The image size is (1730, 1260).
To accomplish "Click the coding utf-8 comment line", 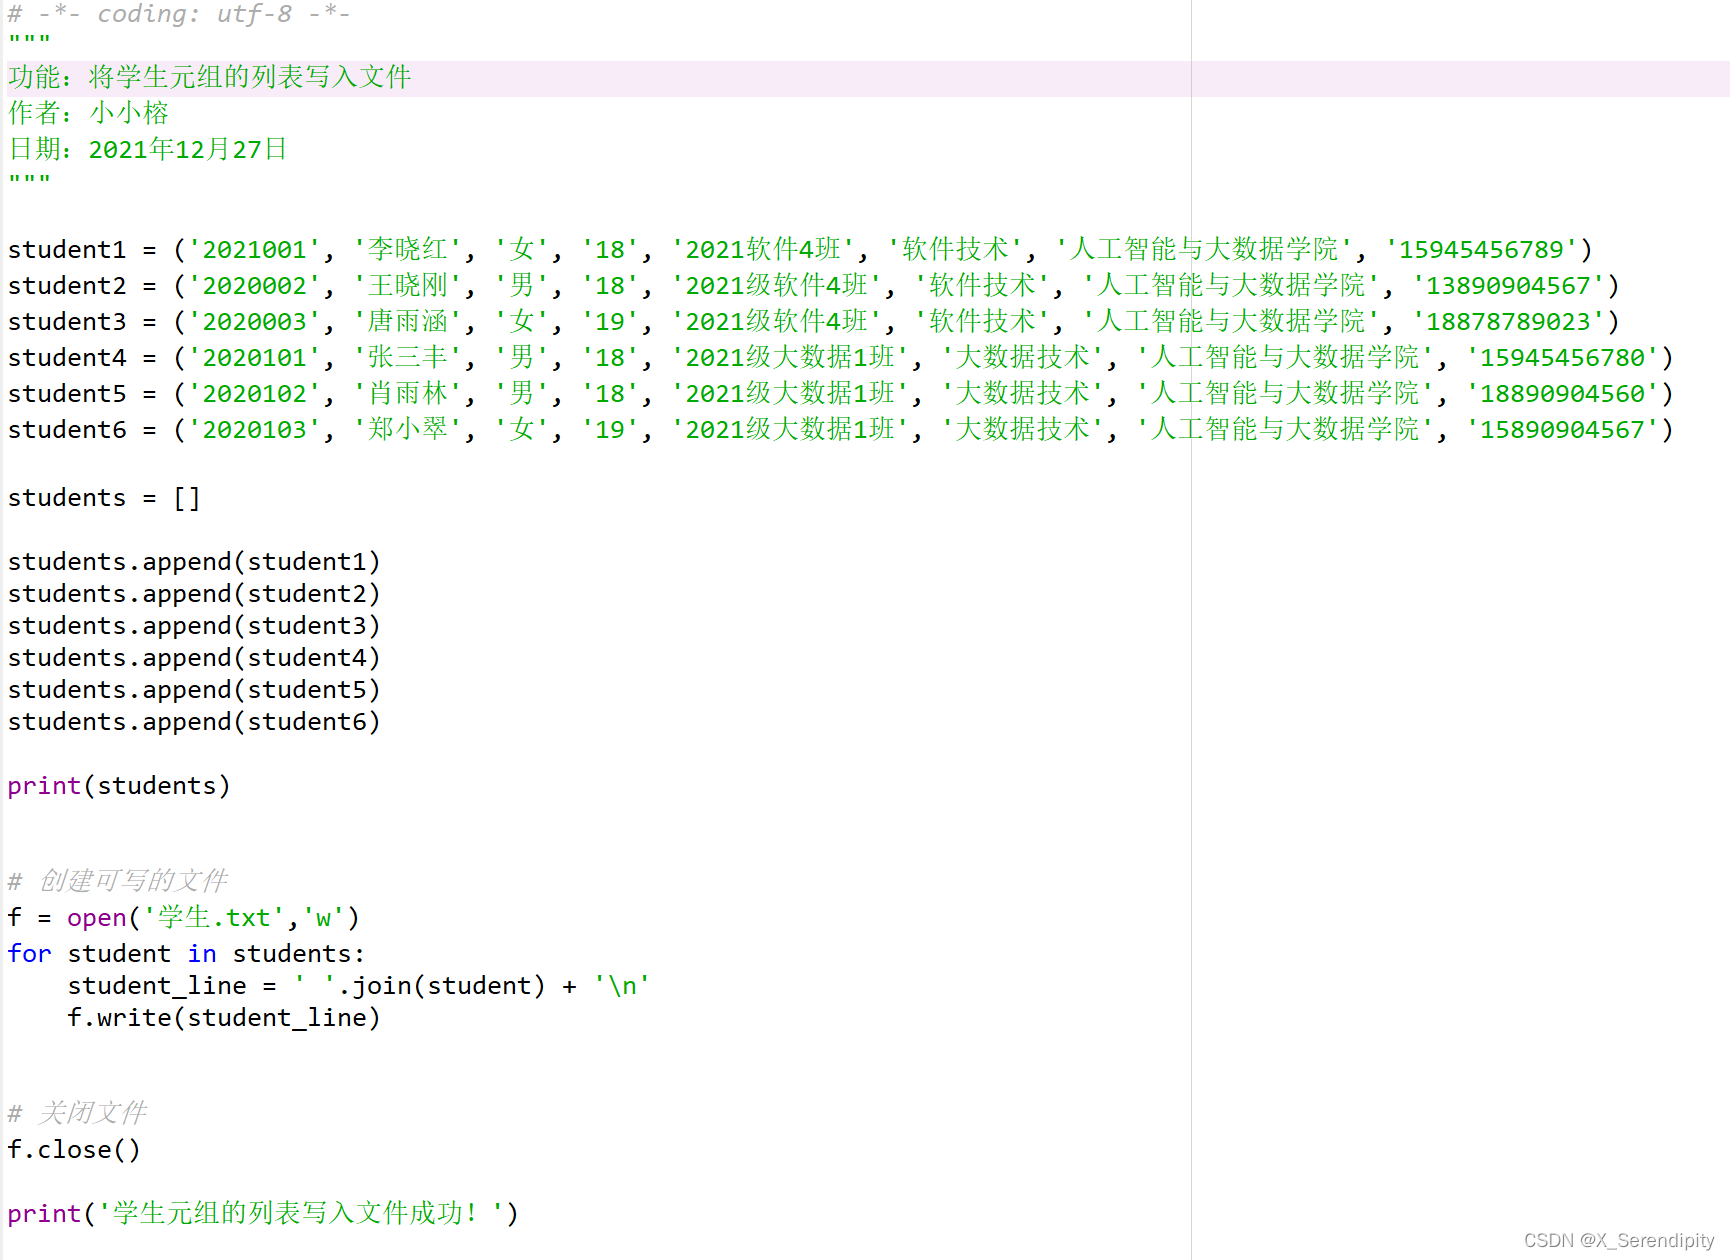I will [x=179, y=14].
